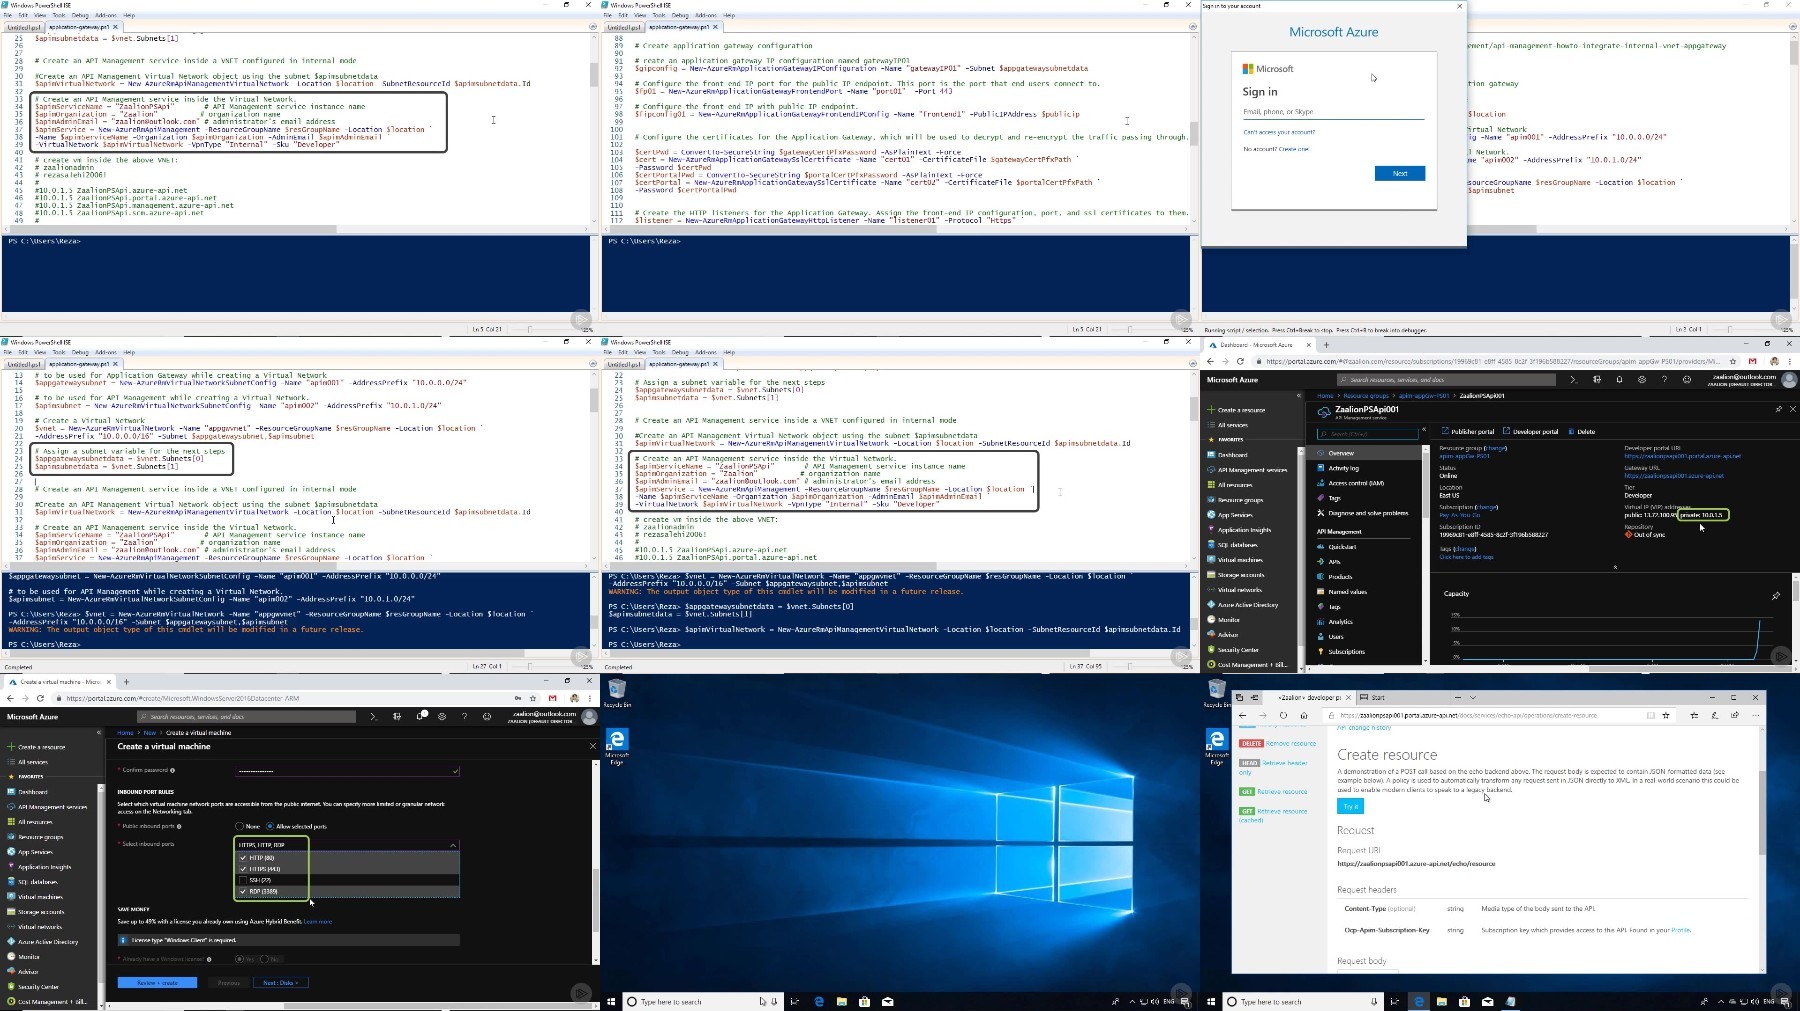1800x1011 pixels.
Task: Click Gmail extension icon in Create VM Chrome window
Action: pos(552,698)
